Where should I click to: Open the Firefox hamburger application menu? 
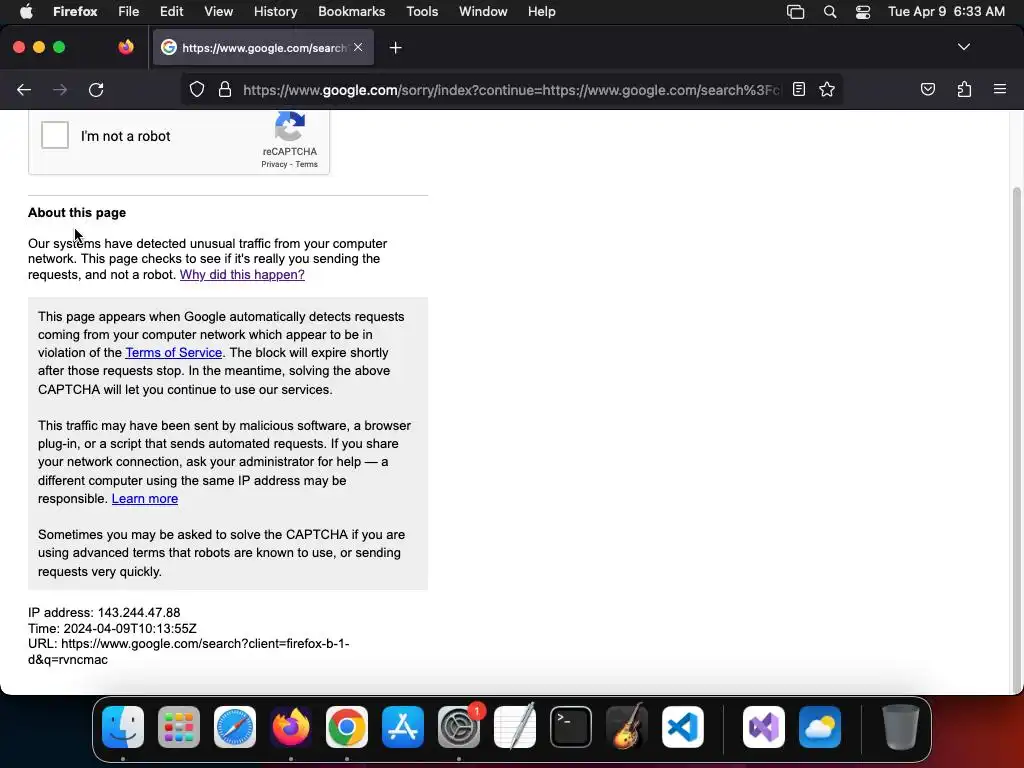pyautogui.click(x=1000, y=89)
